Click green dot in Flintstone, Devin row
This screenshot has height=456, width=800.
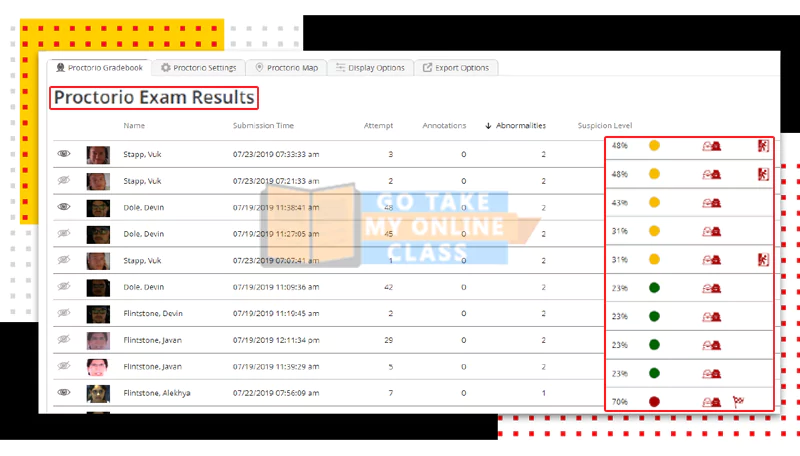[654, 316]
